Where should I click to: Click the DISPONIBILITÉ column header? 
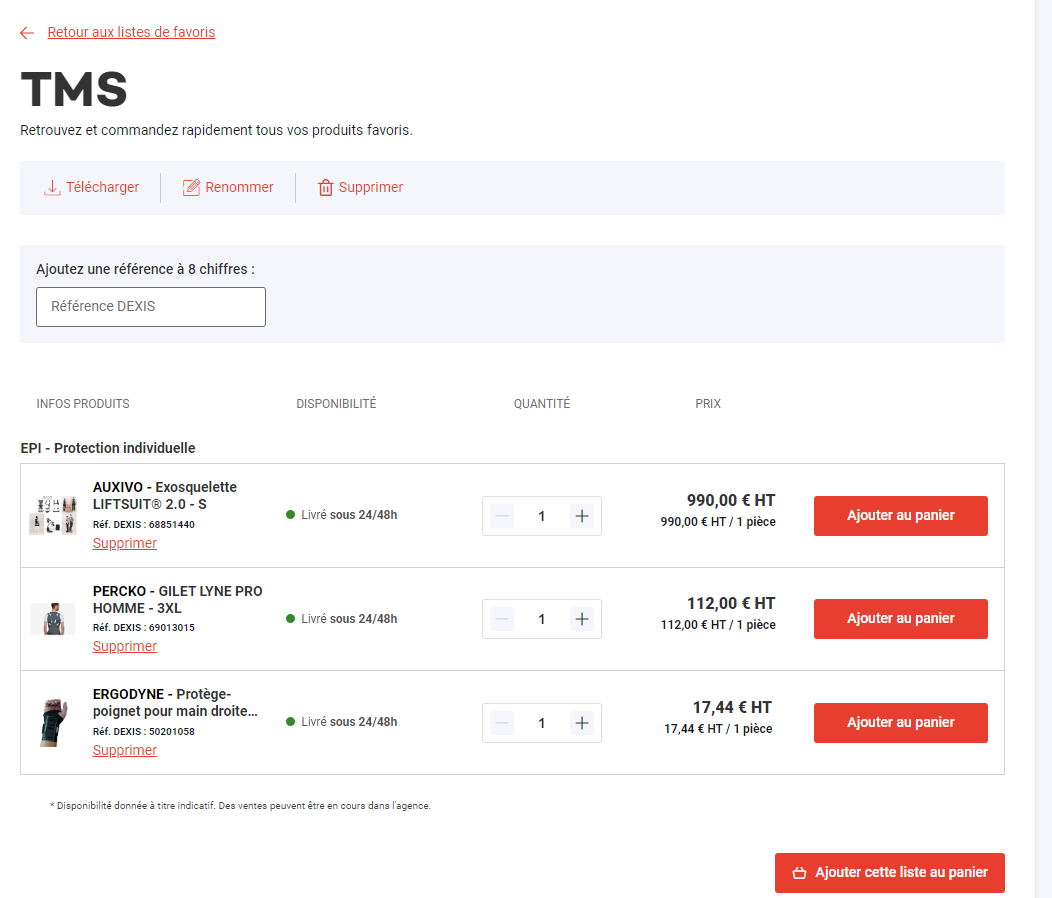[336, 404]
